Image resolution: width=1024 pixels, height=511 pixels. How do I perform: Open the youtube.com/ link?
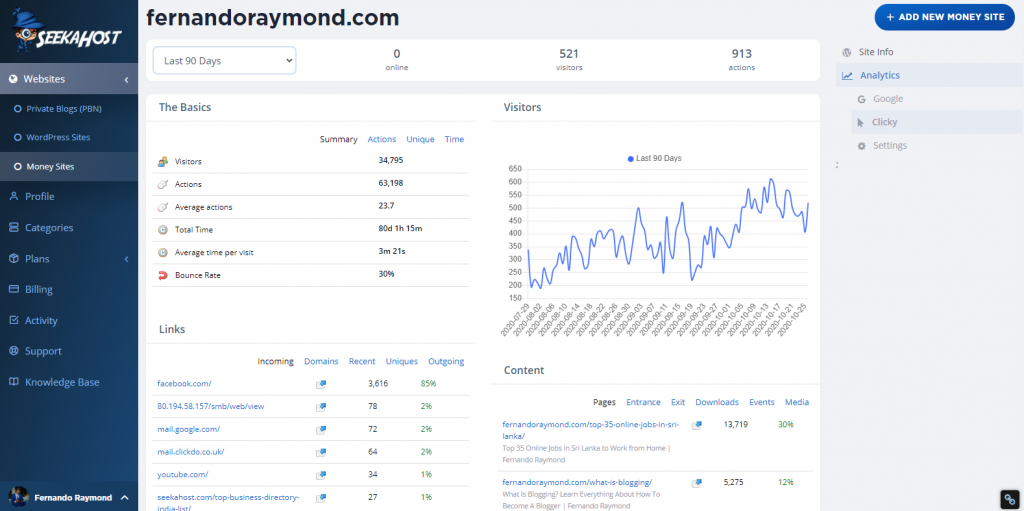182,474
